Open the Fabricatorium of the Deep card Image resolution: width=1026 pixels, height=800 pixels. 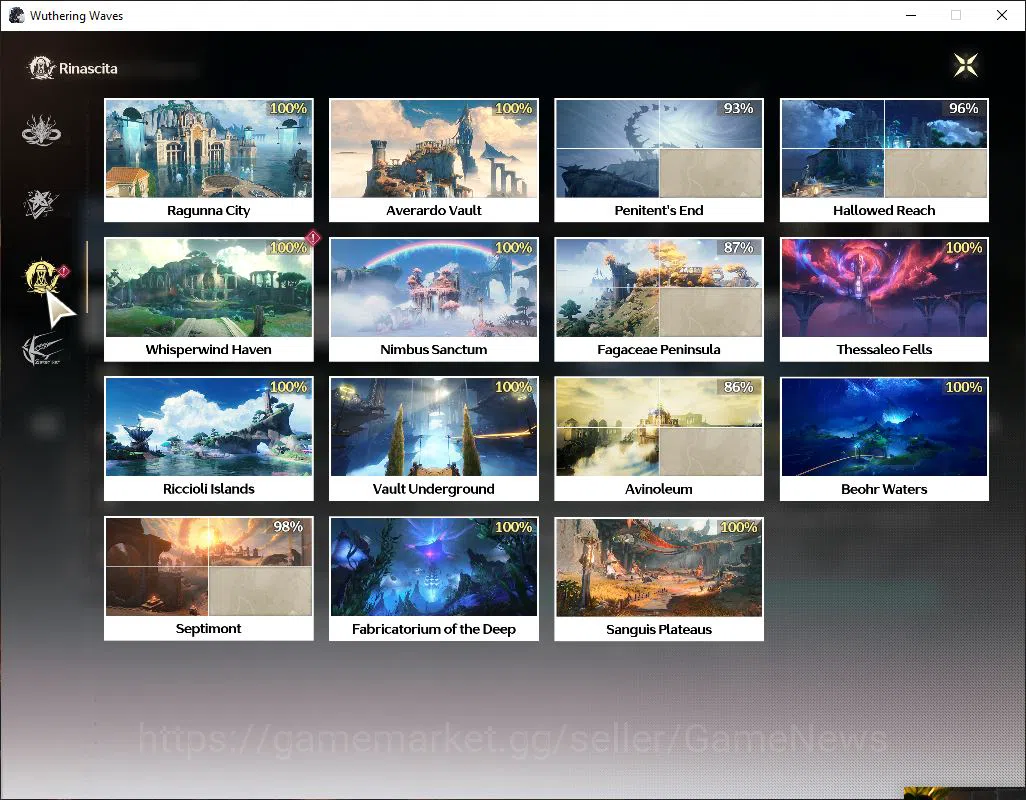click(x=434, y=578)
